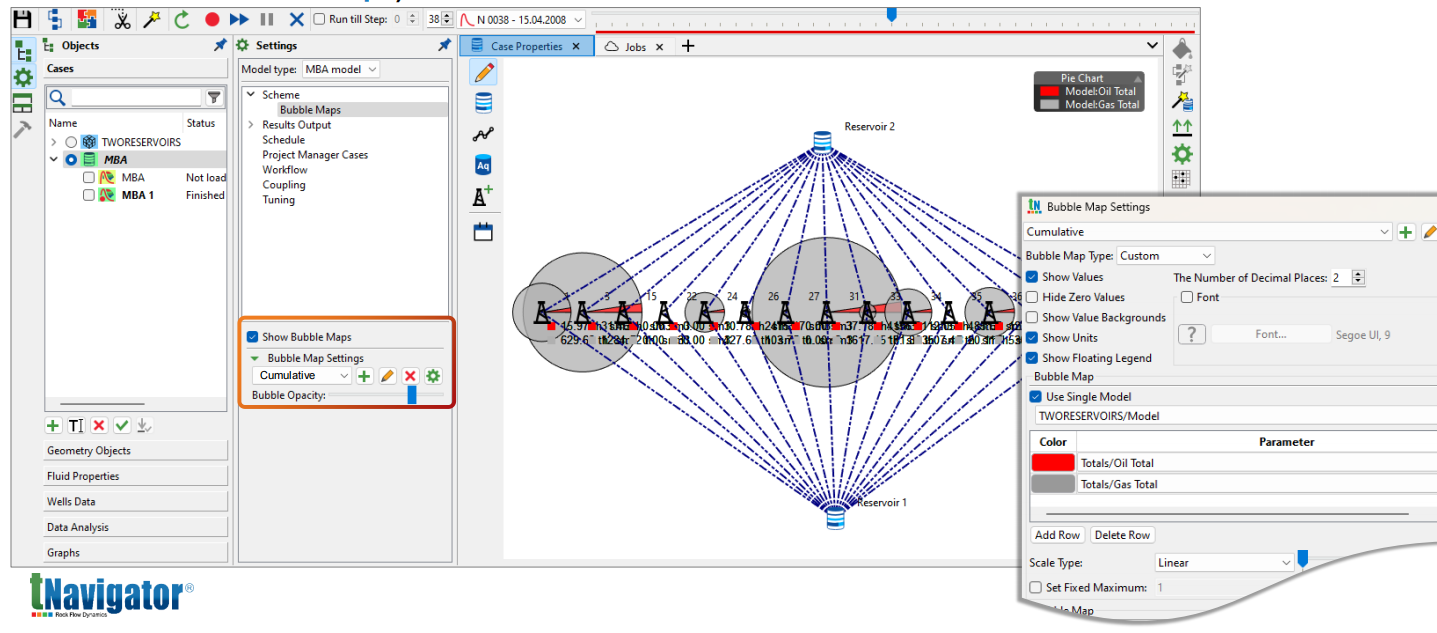Collapse the Scheme settings node

(251, 95)
